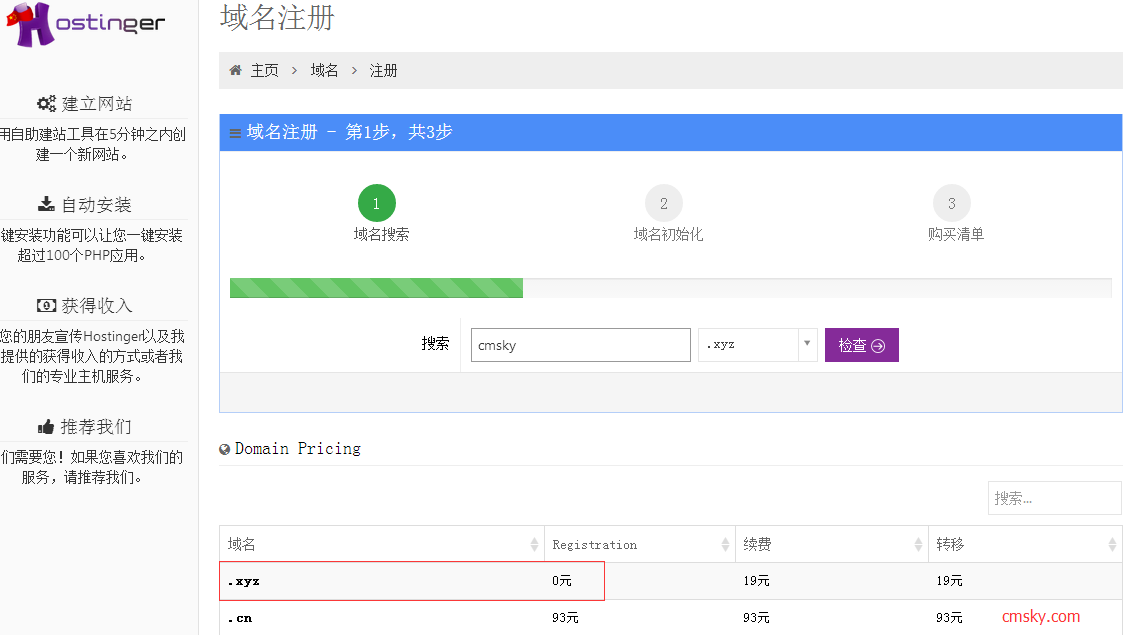
Task: Click the home icon in the breadcrumb
Action: tap(237, 70)
